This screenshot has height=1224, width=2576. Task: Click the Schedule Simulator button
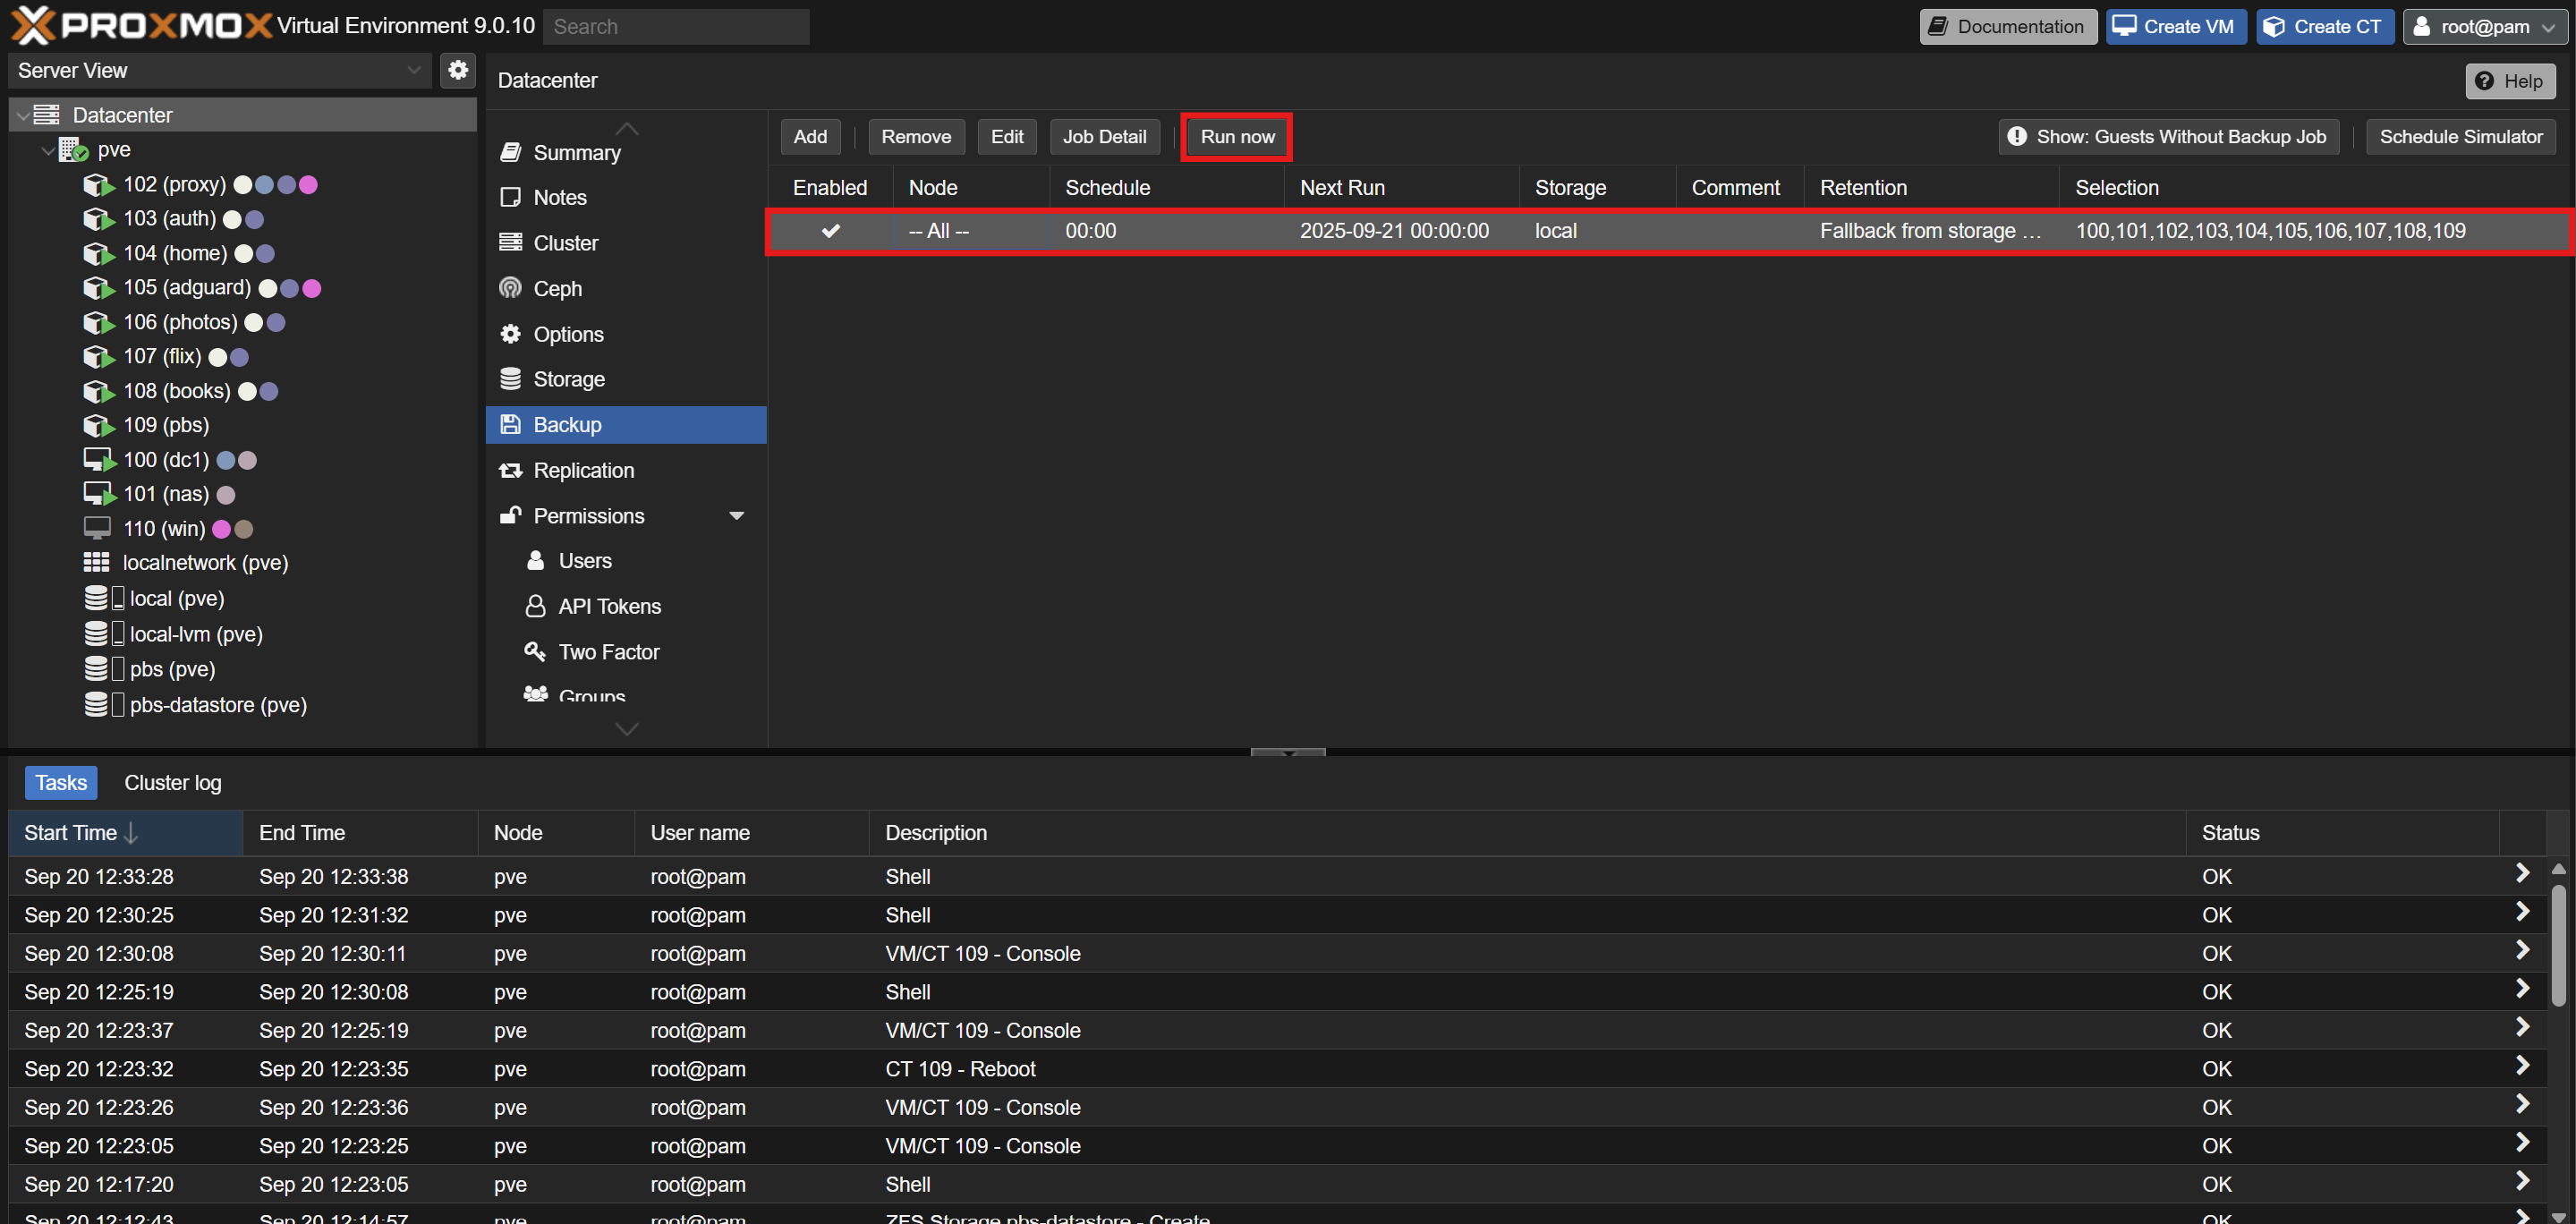tap(2460, 137)
